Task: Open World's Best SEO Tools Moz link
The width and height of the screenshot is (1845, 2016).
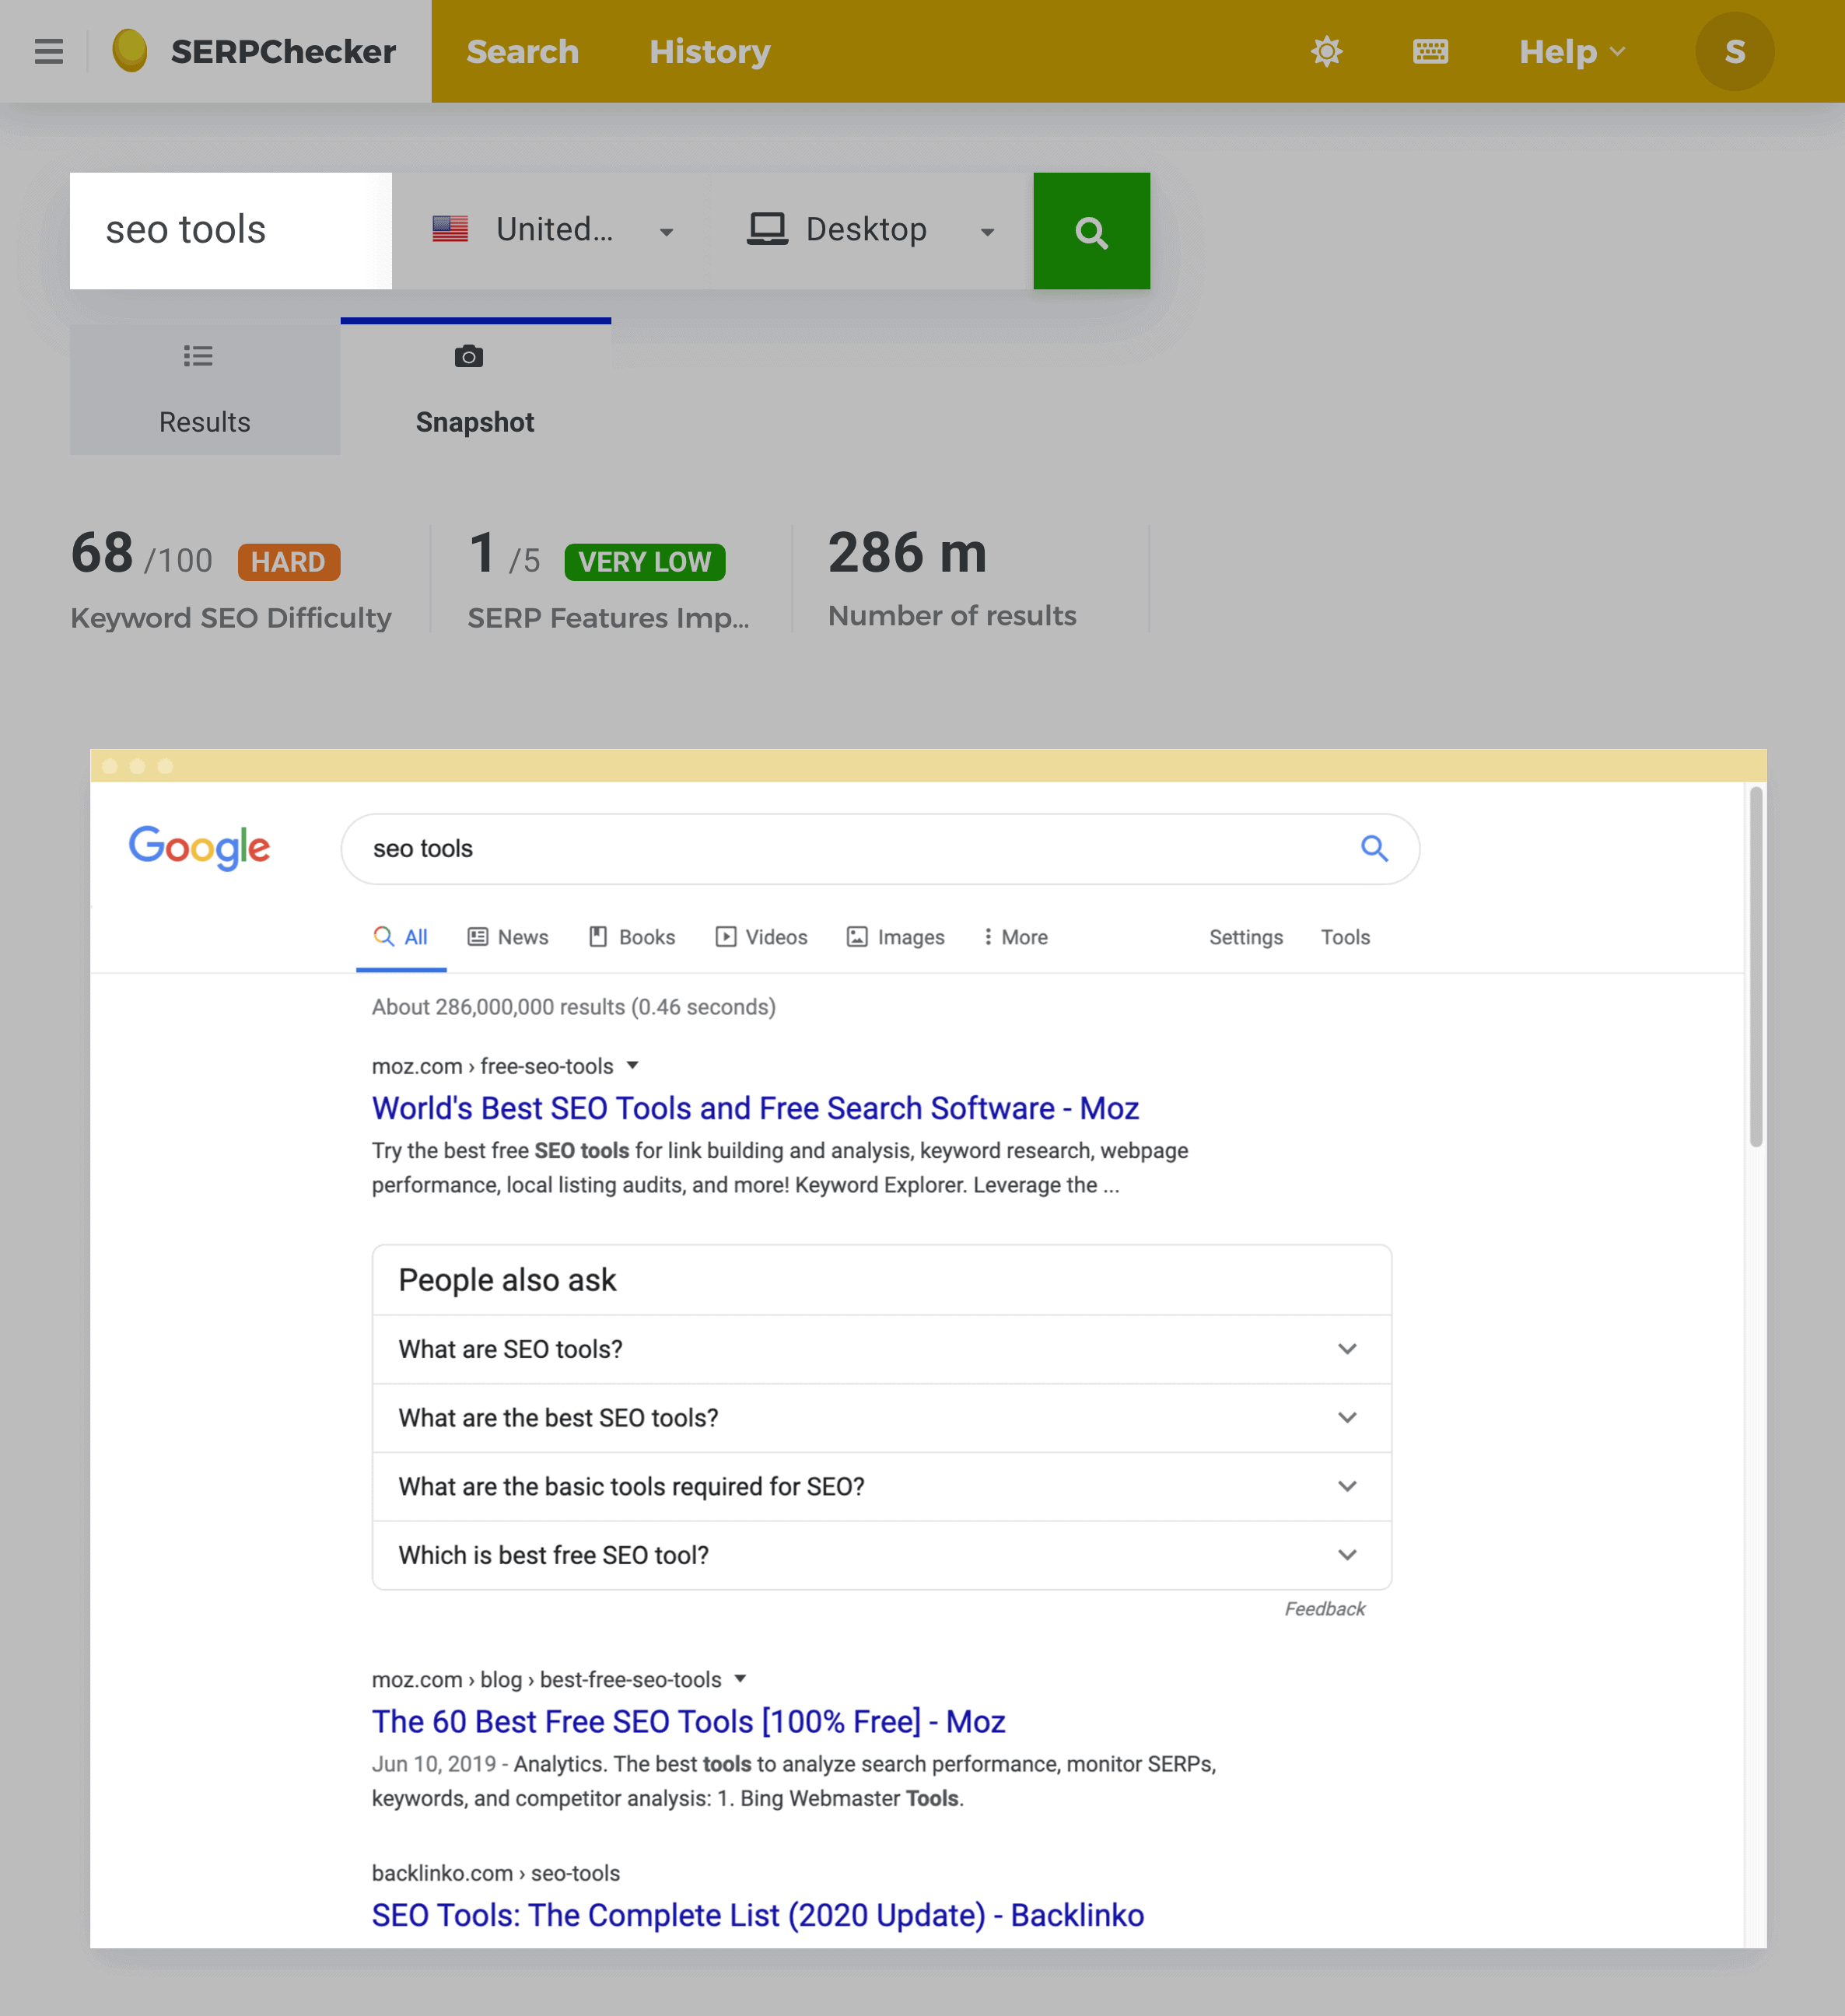Action: [755, 1108]
